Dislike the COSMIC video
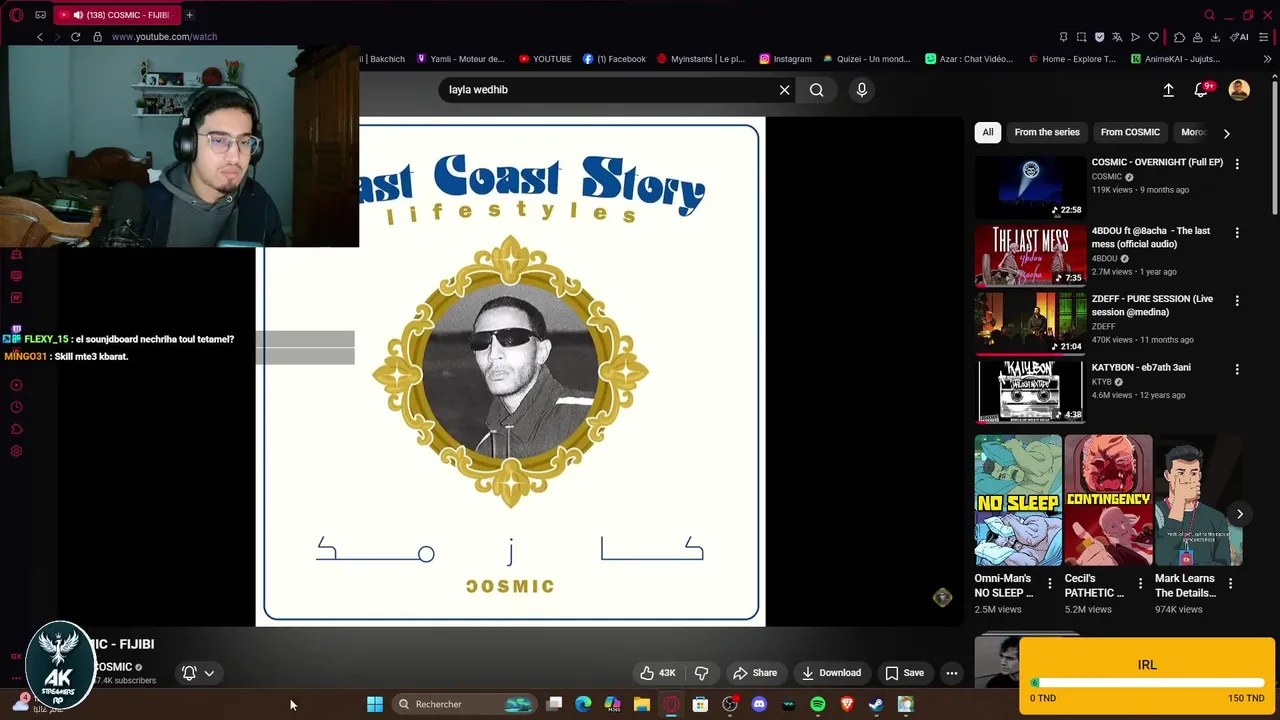Screen dimensions: 1280x720 tap(702, 673)
